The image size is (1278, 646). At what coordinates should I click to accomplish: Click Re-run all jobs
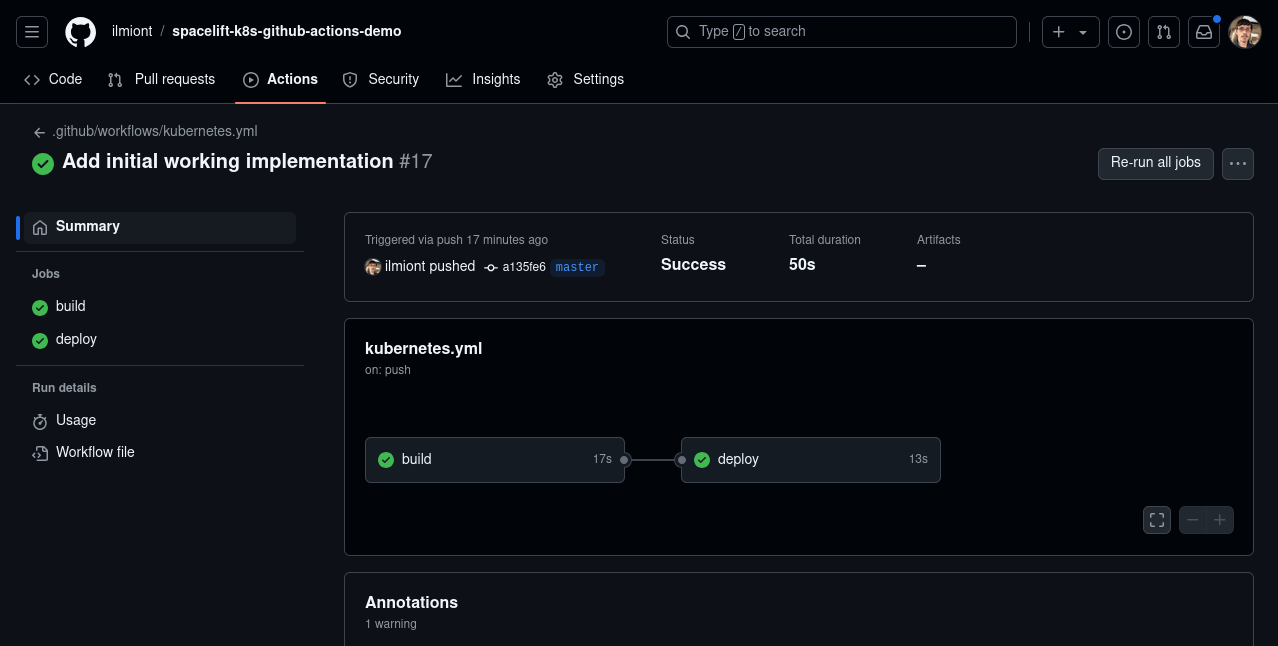tap(1155, 163)
